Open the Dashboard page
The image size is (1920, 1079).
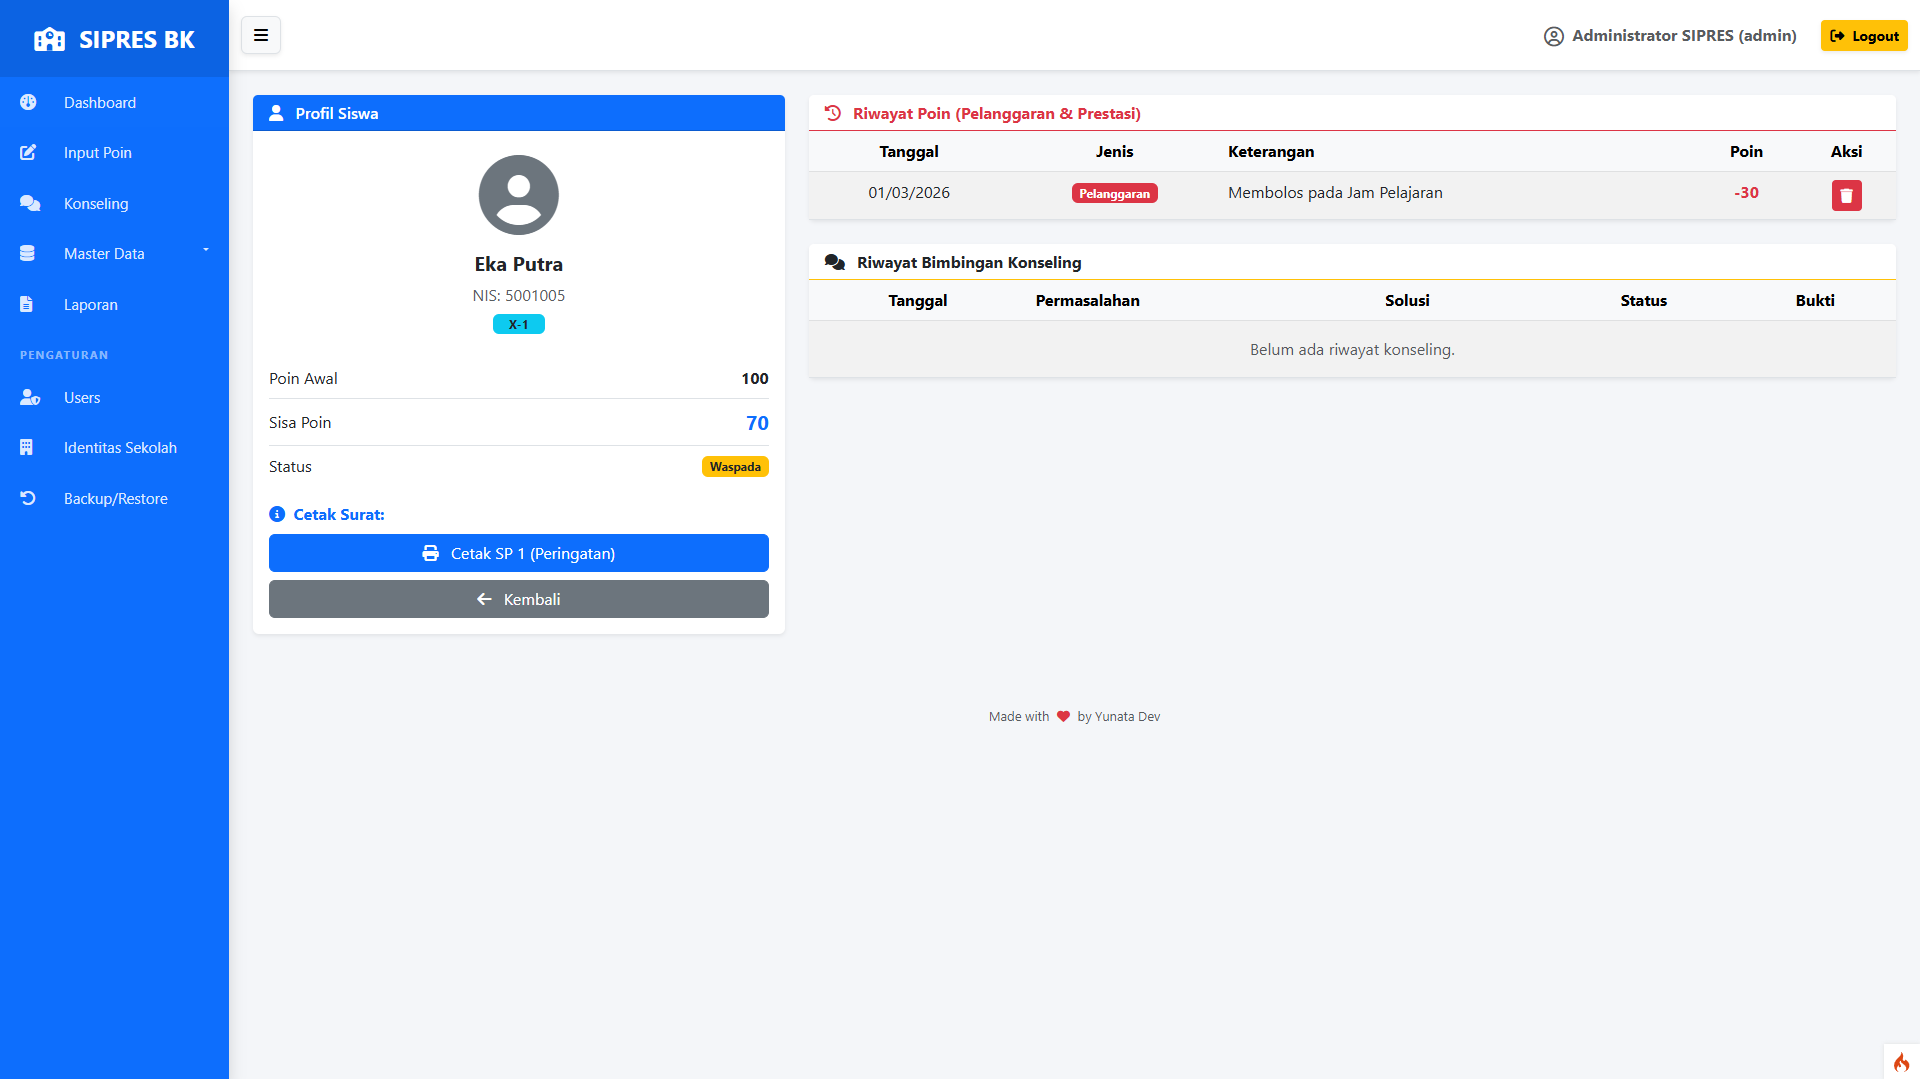[x=99, y=103]
